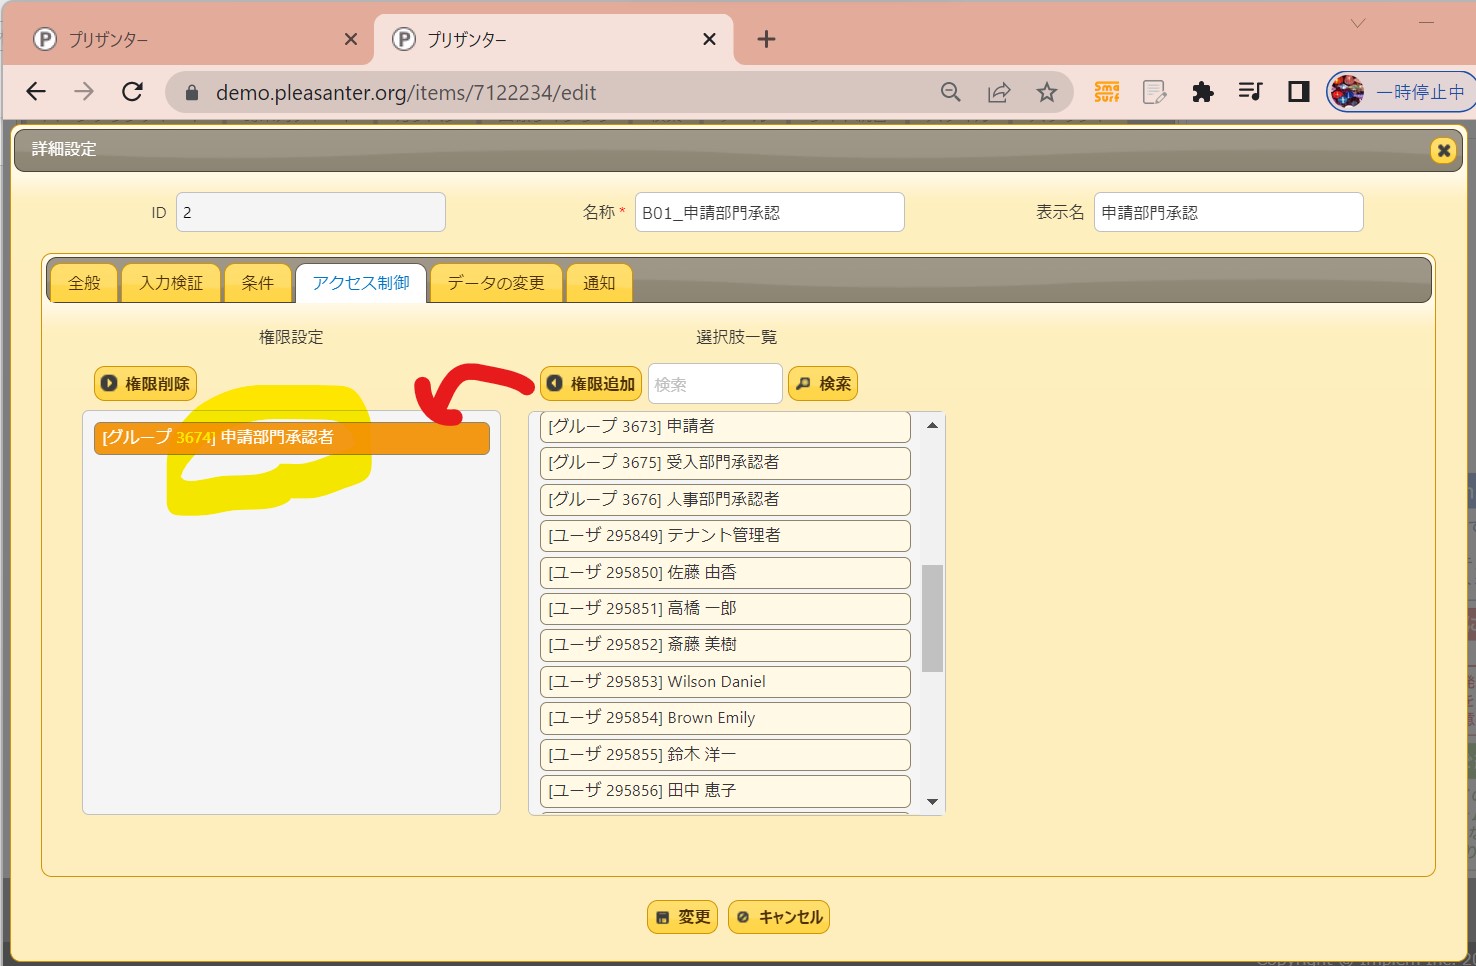The height and width of the screenshot is (966, 1476).
Task: Select the 全般 tab
Action: (x=84, y=283)
